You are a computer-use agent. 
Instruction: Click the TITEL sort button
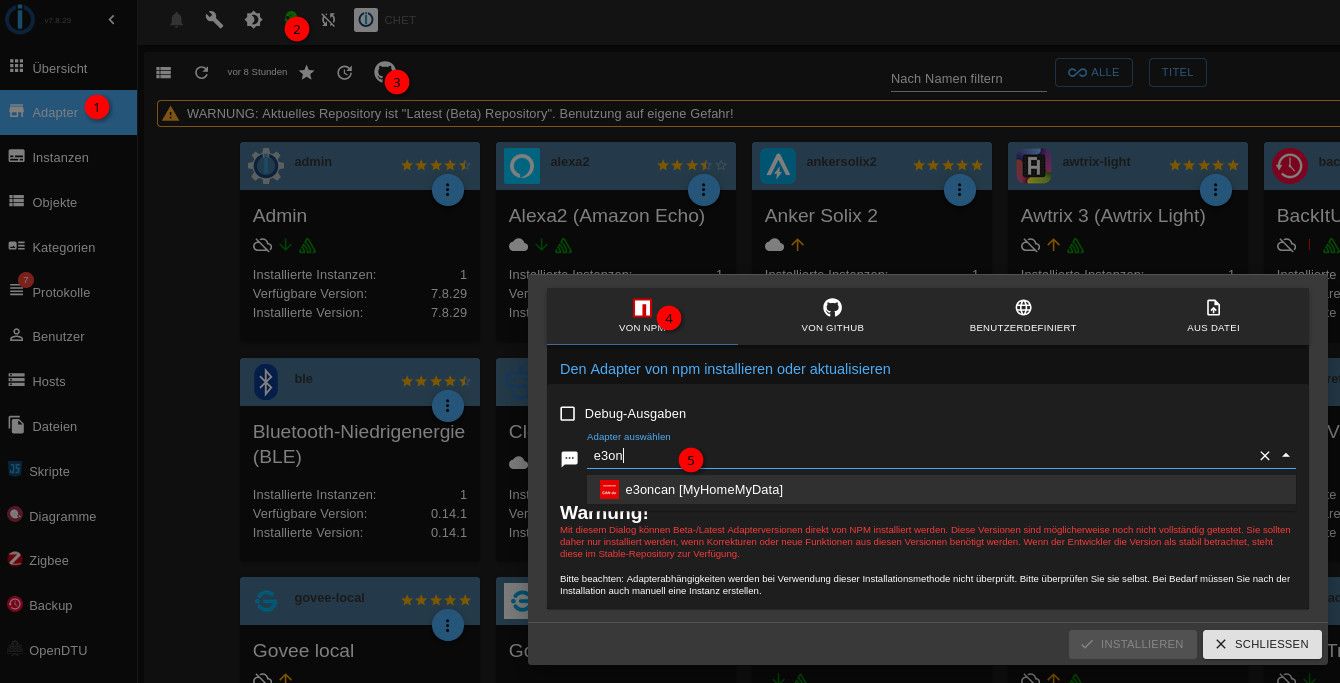point(1178,72)
